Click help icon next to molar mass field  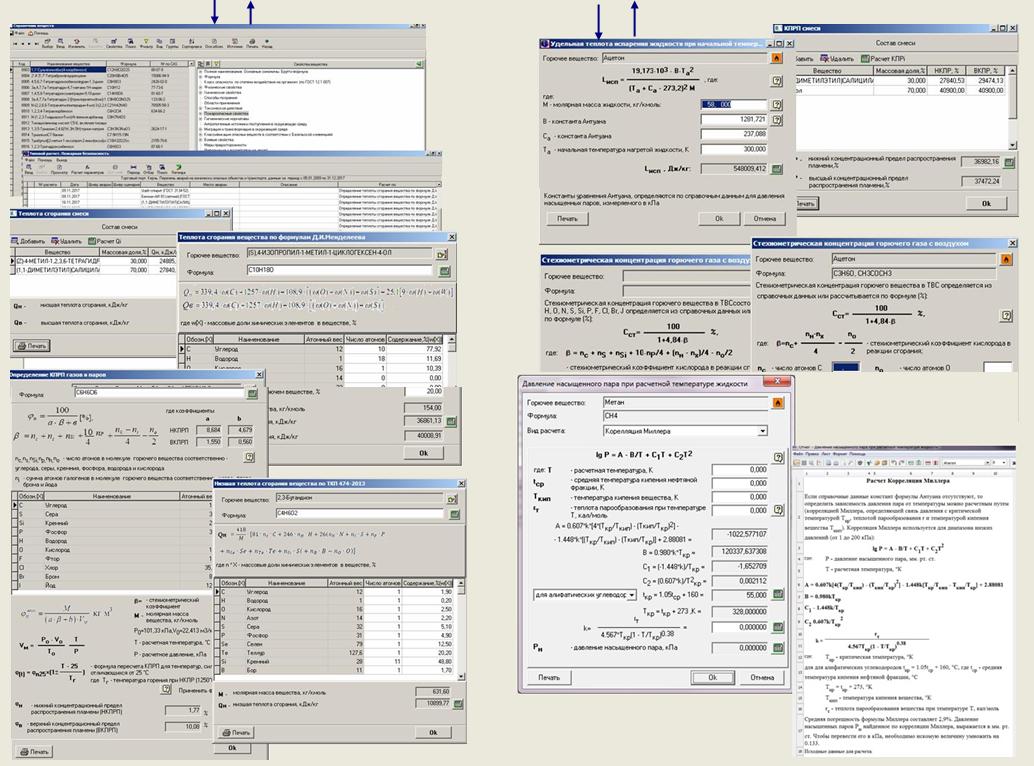pos(775,104)
